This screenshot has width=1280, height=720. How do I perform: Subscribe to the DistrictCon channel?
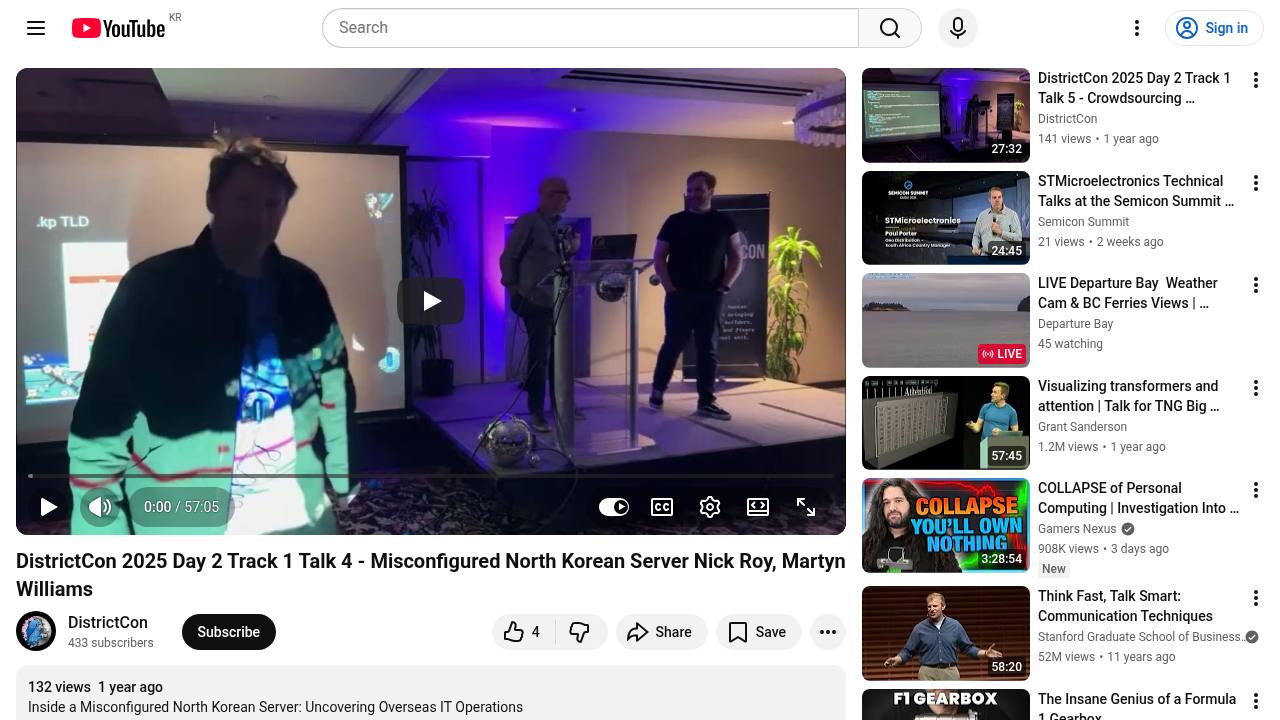click(x=228, y=632)
